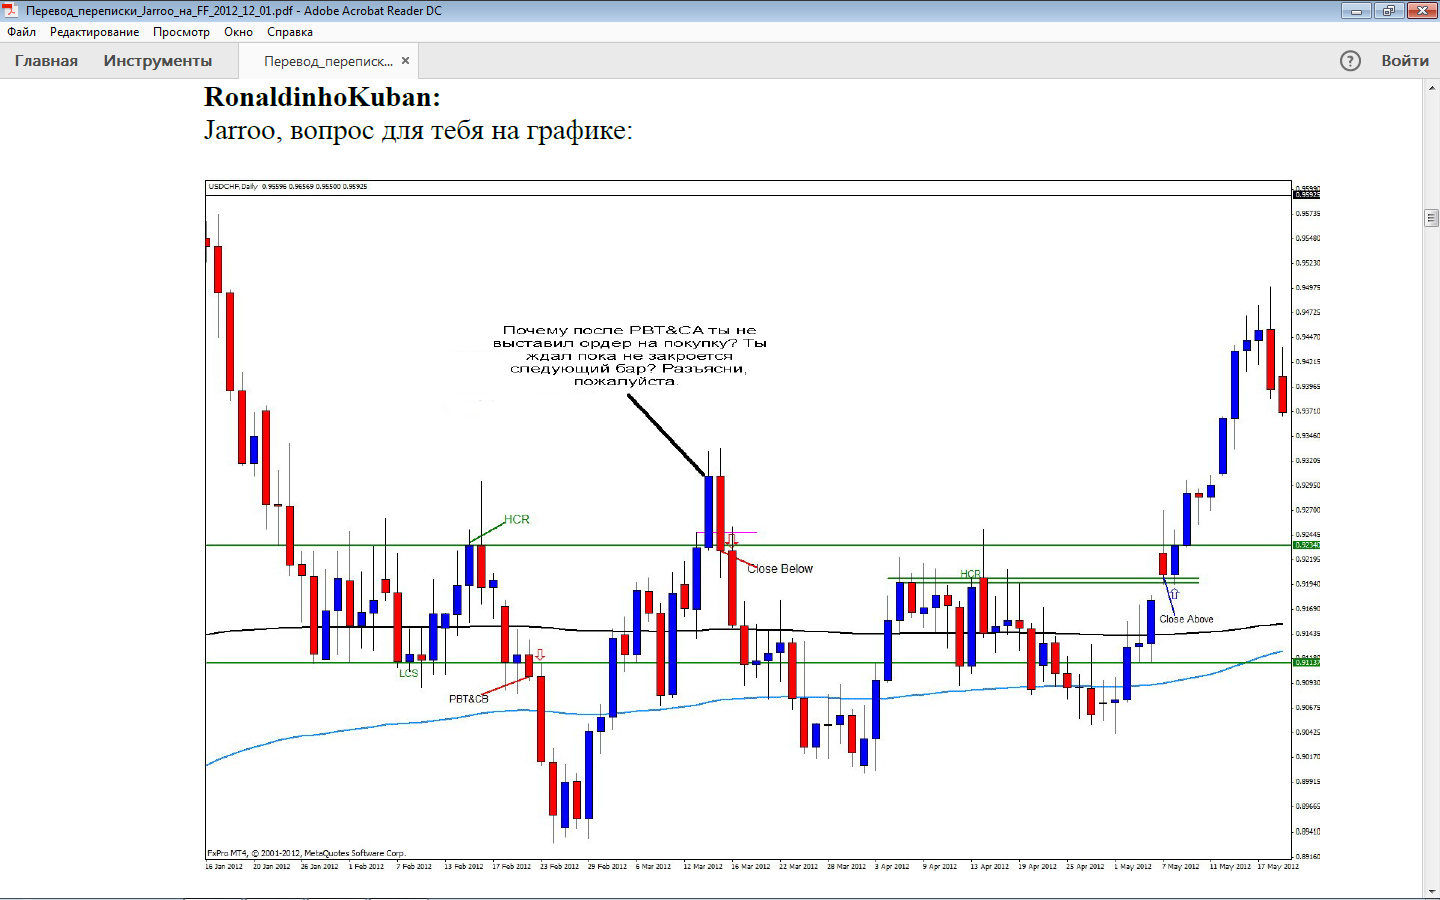Click the USDCHF,Daily chart header text

[x=287, y=187]
